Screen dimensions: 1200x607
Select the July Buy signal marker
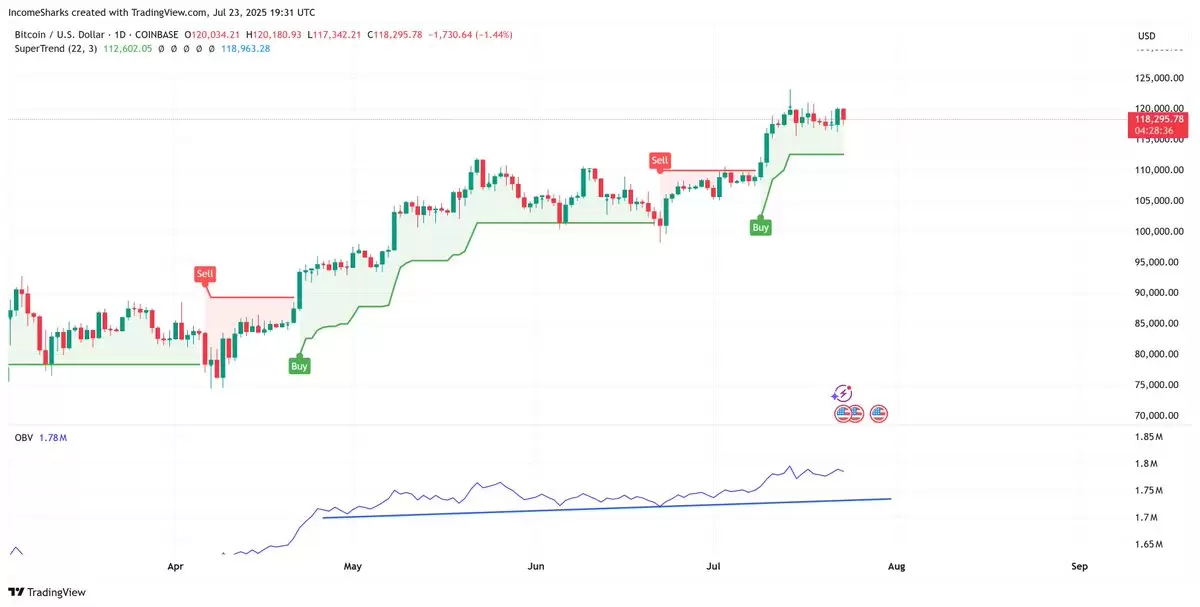[761, 228]
